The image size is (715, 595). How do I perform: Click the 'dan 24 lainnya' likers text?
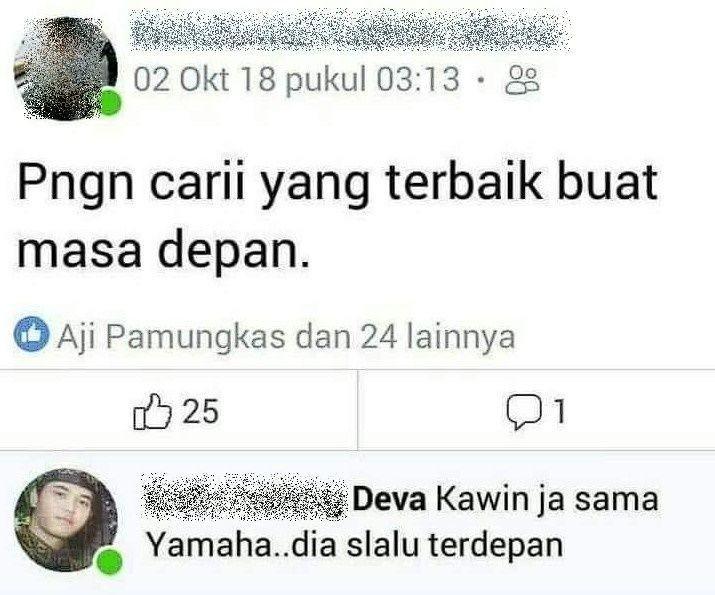click(405, 337)
